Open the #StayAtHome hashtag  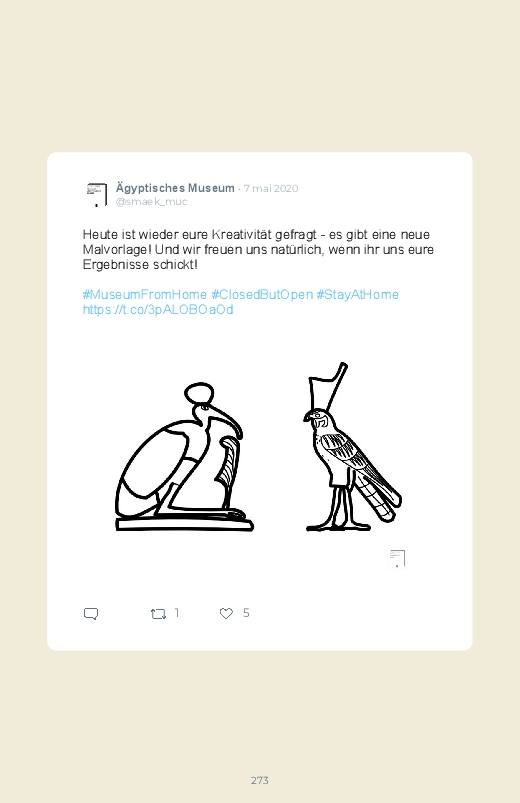pos(358,294)
